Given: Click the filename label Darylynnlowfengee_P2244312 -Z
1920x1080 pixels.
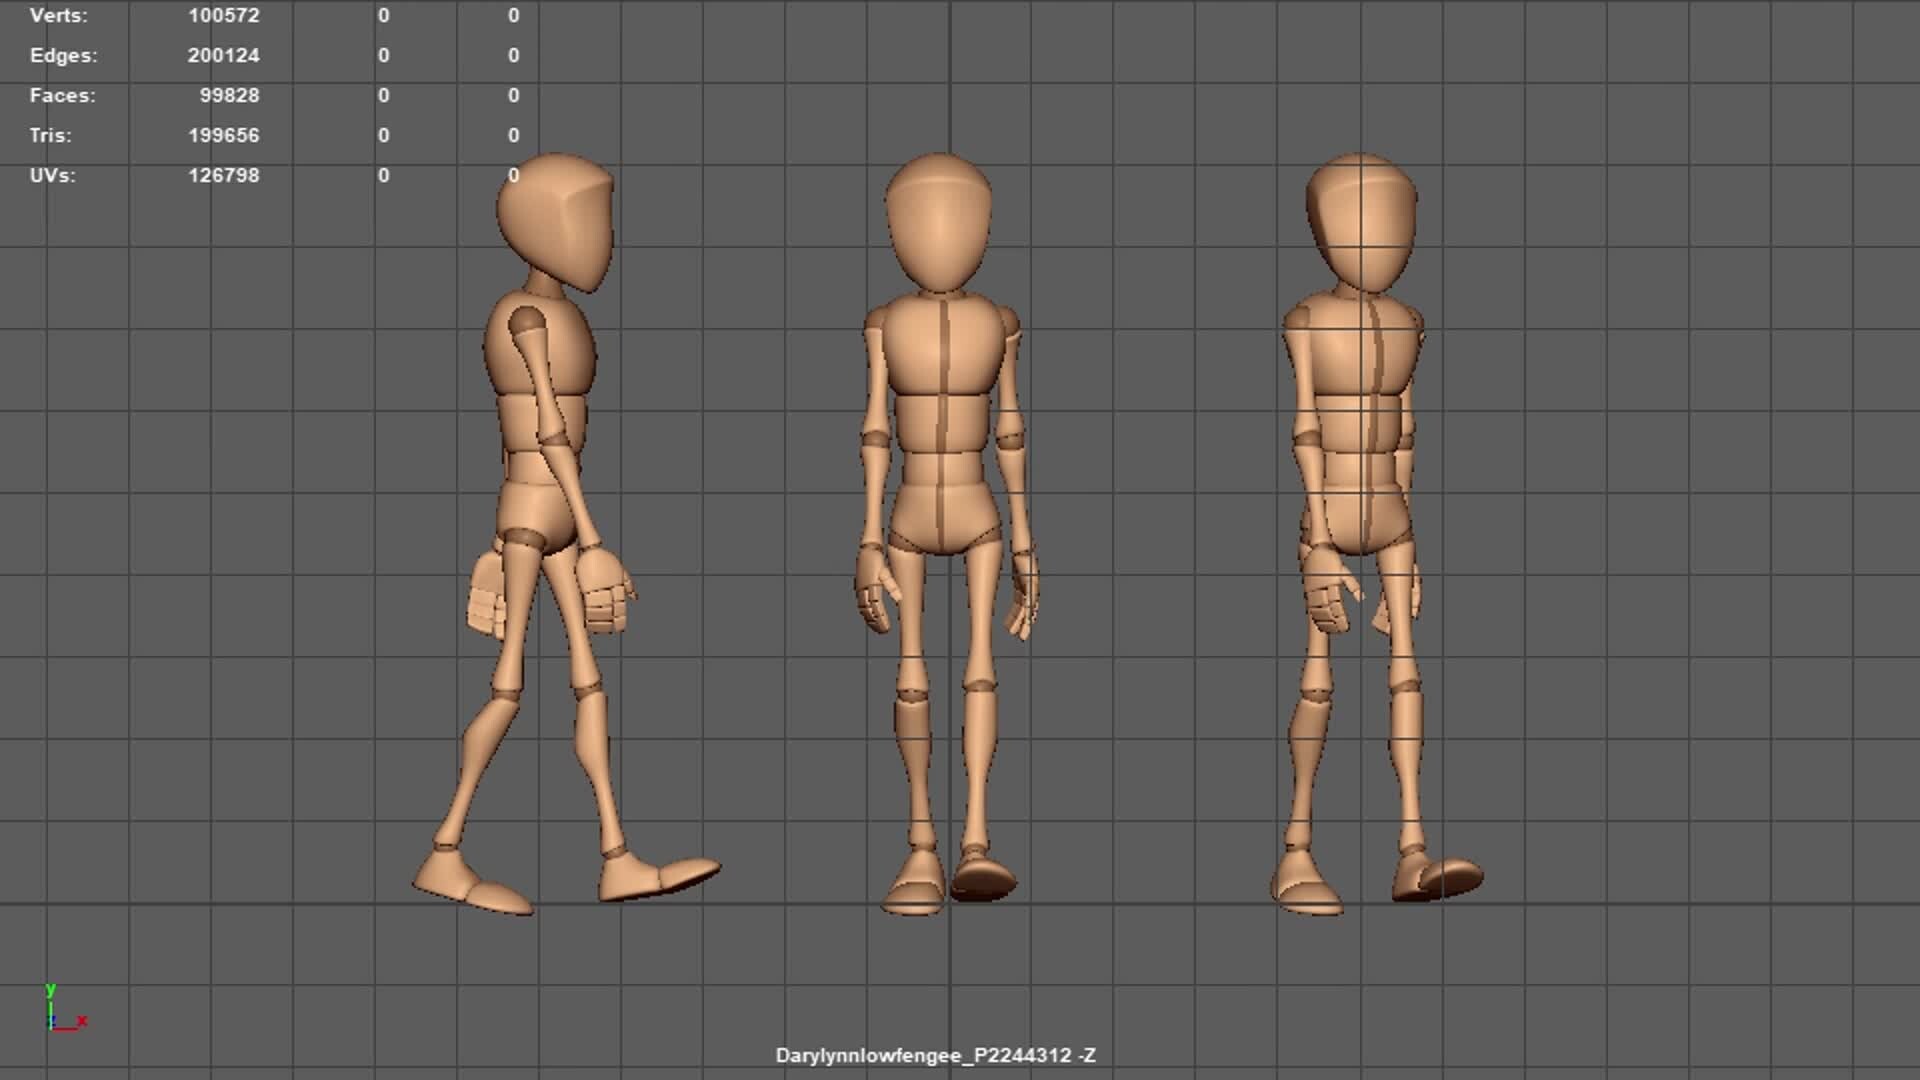Looking at the screenshot, I should click(935, 1054).
